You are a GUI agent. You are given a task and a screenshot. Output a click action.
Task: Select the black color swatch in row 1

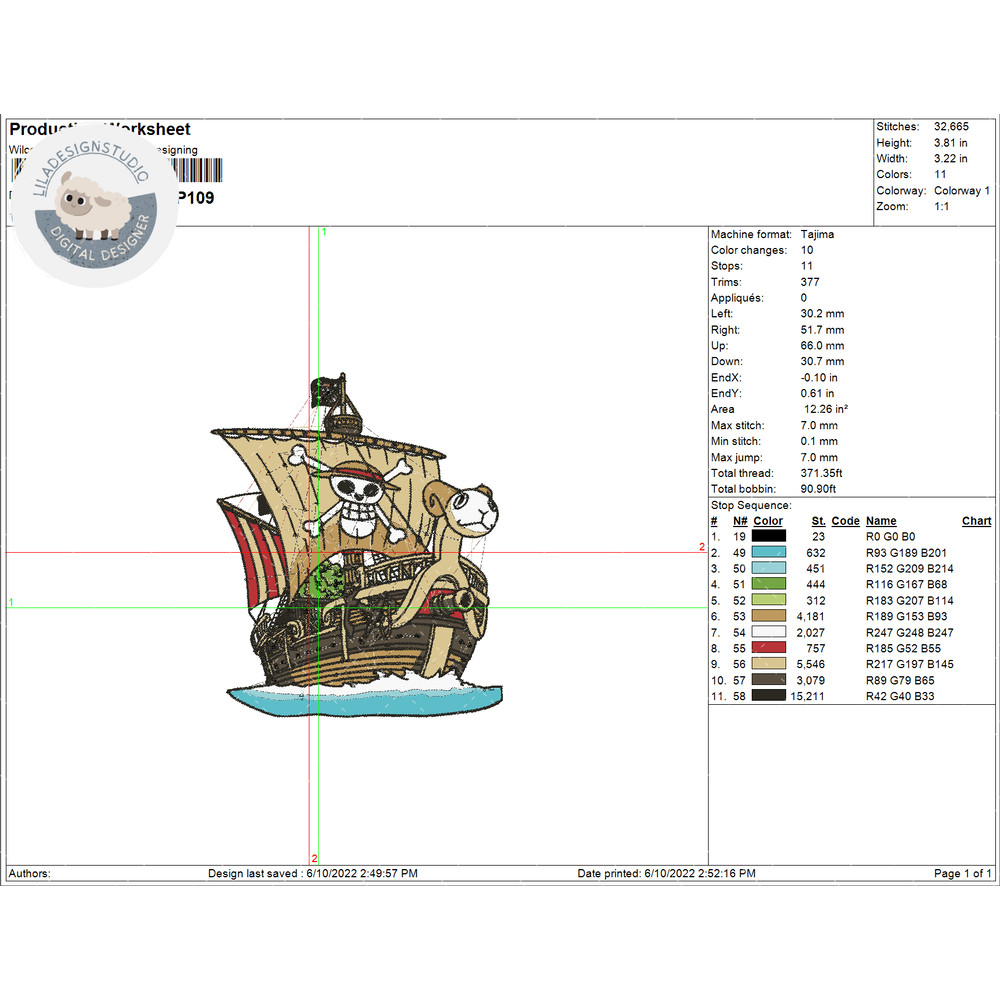[769, 537]
